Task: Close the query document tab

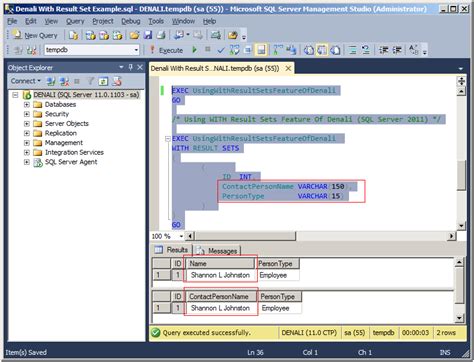Action: point(288,68)
